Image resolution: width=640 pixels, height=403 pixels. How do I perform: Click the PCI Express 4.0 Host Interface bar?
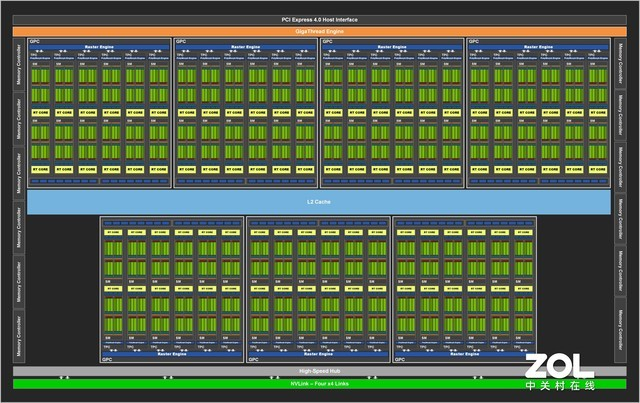(319, 20)
